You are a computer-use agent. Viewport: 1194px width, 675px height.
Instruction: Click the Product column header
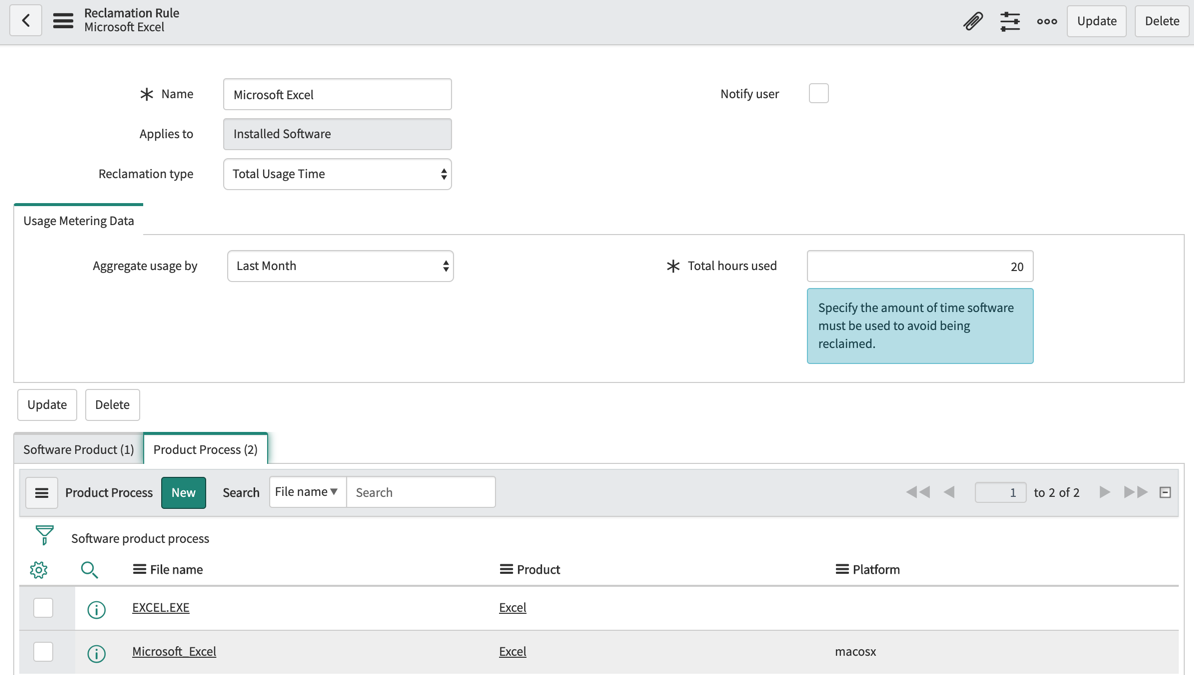[538, 570]
